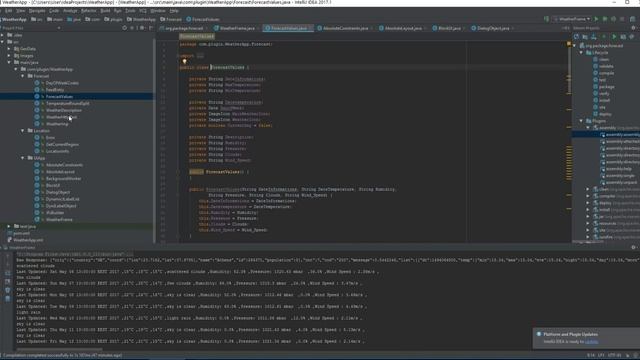The height and width of the screenshot is (360, 640).
Task: Expand the folded import statement in editor
Action: coord(200,56)
